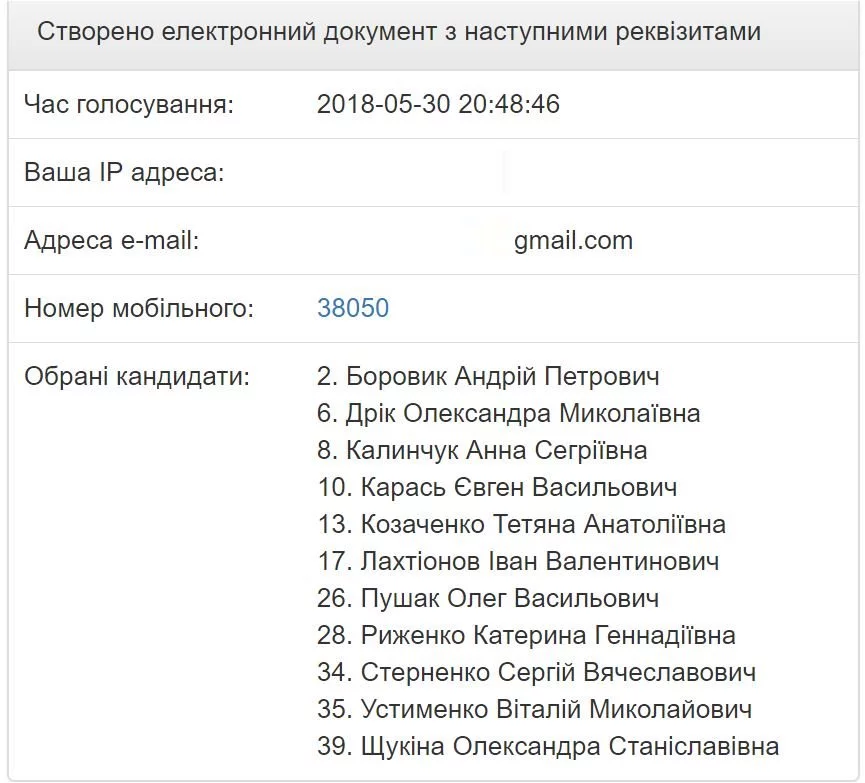Click the panel header about the created electronic document
865x783 pixels.
[x=399, y=32]
